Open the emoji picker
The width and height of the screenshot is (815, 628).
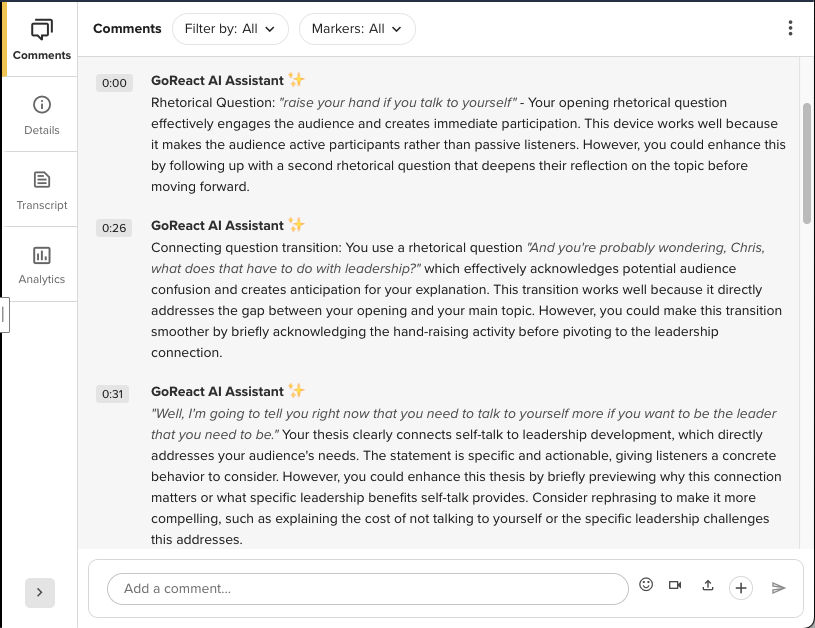[x=646, y=584]
